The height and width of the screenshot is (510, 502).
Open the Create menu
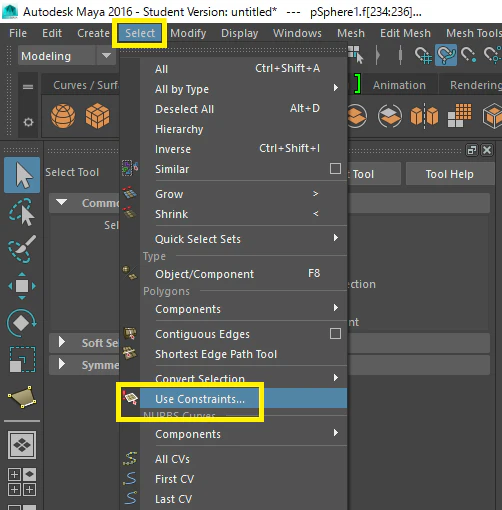click(93, 33)
